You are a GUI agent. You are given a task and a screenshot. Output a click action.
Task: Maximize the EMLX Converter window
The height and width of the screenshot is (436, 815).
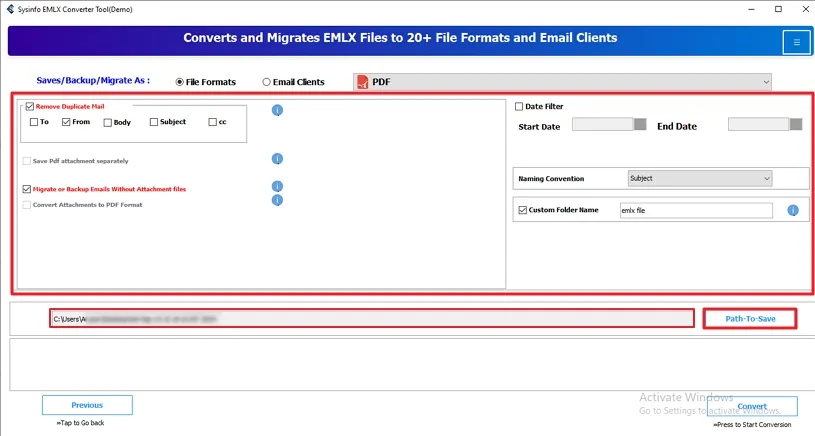coord(778,9)
